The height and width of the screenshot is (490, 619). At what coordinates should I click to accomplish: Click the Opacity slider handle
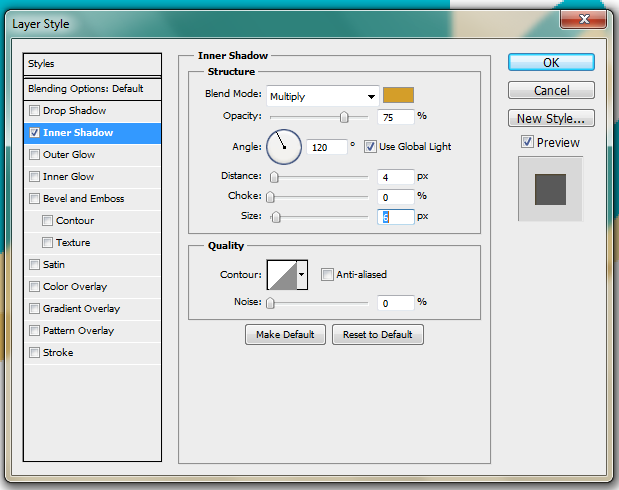(x=344, y=117)
